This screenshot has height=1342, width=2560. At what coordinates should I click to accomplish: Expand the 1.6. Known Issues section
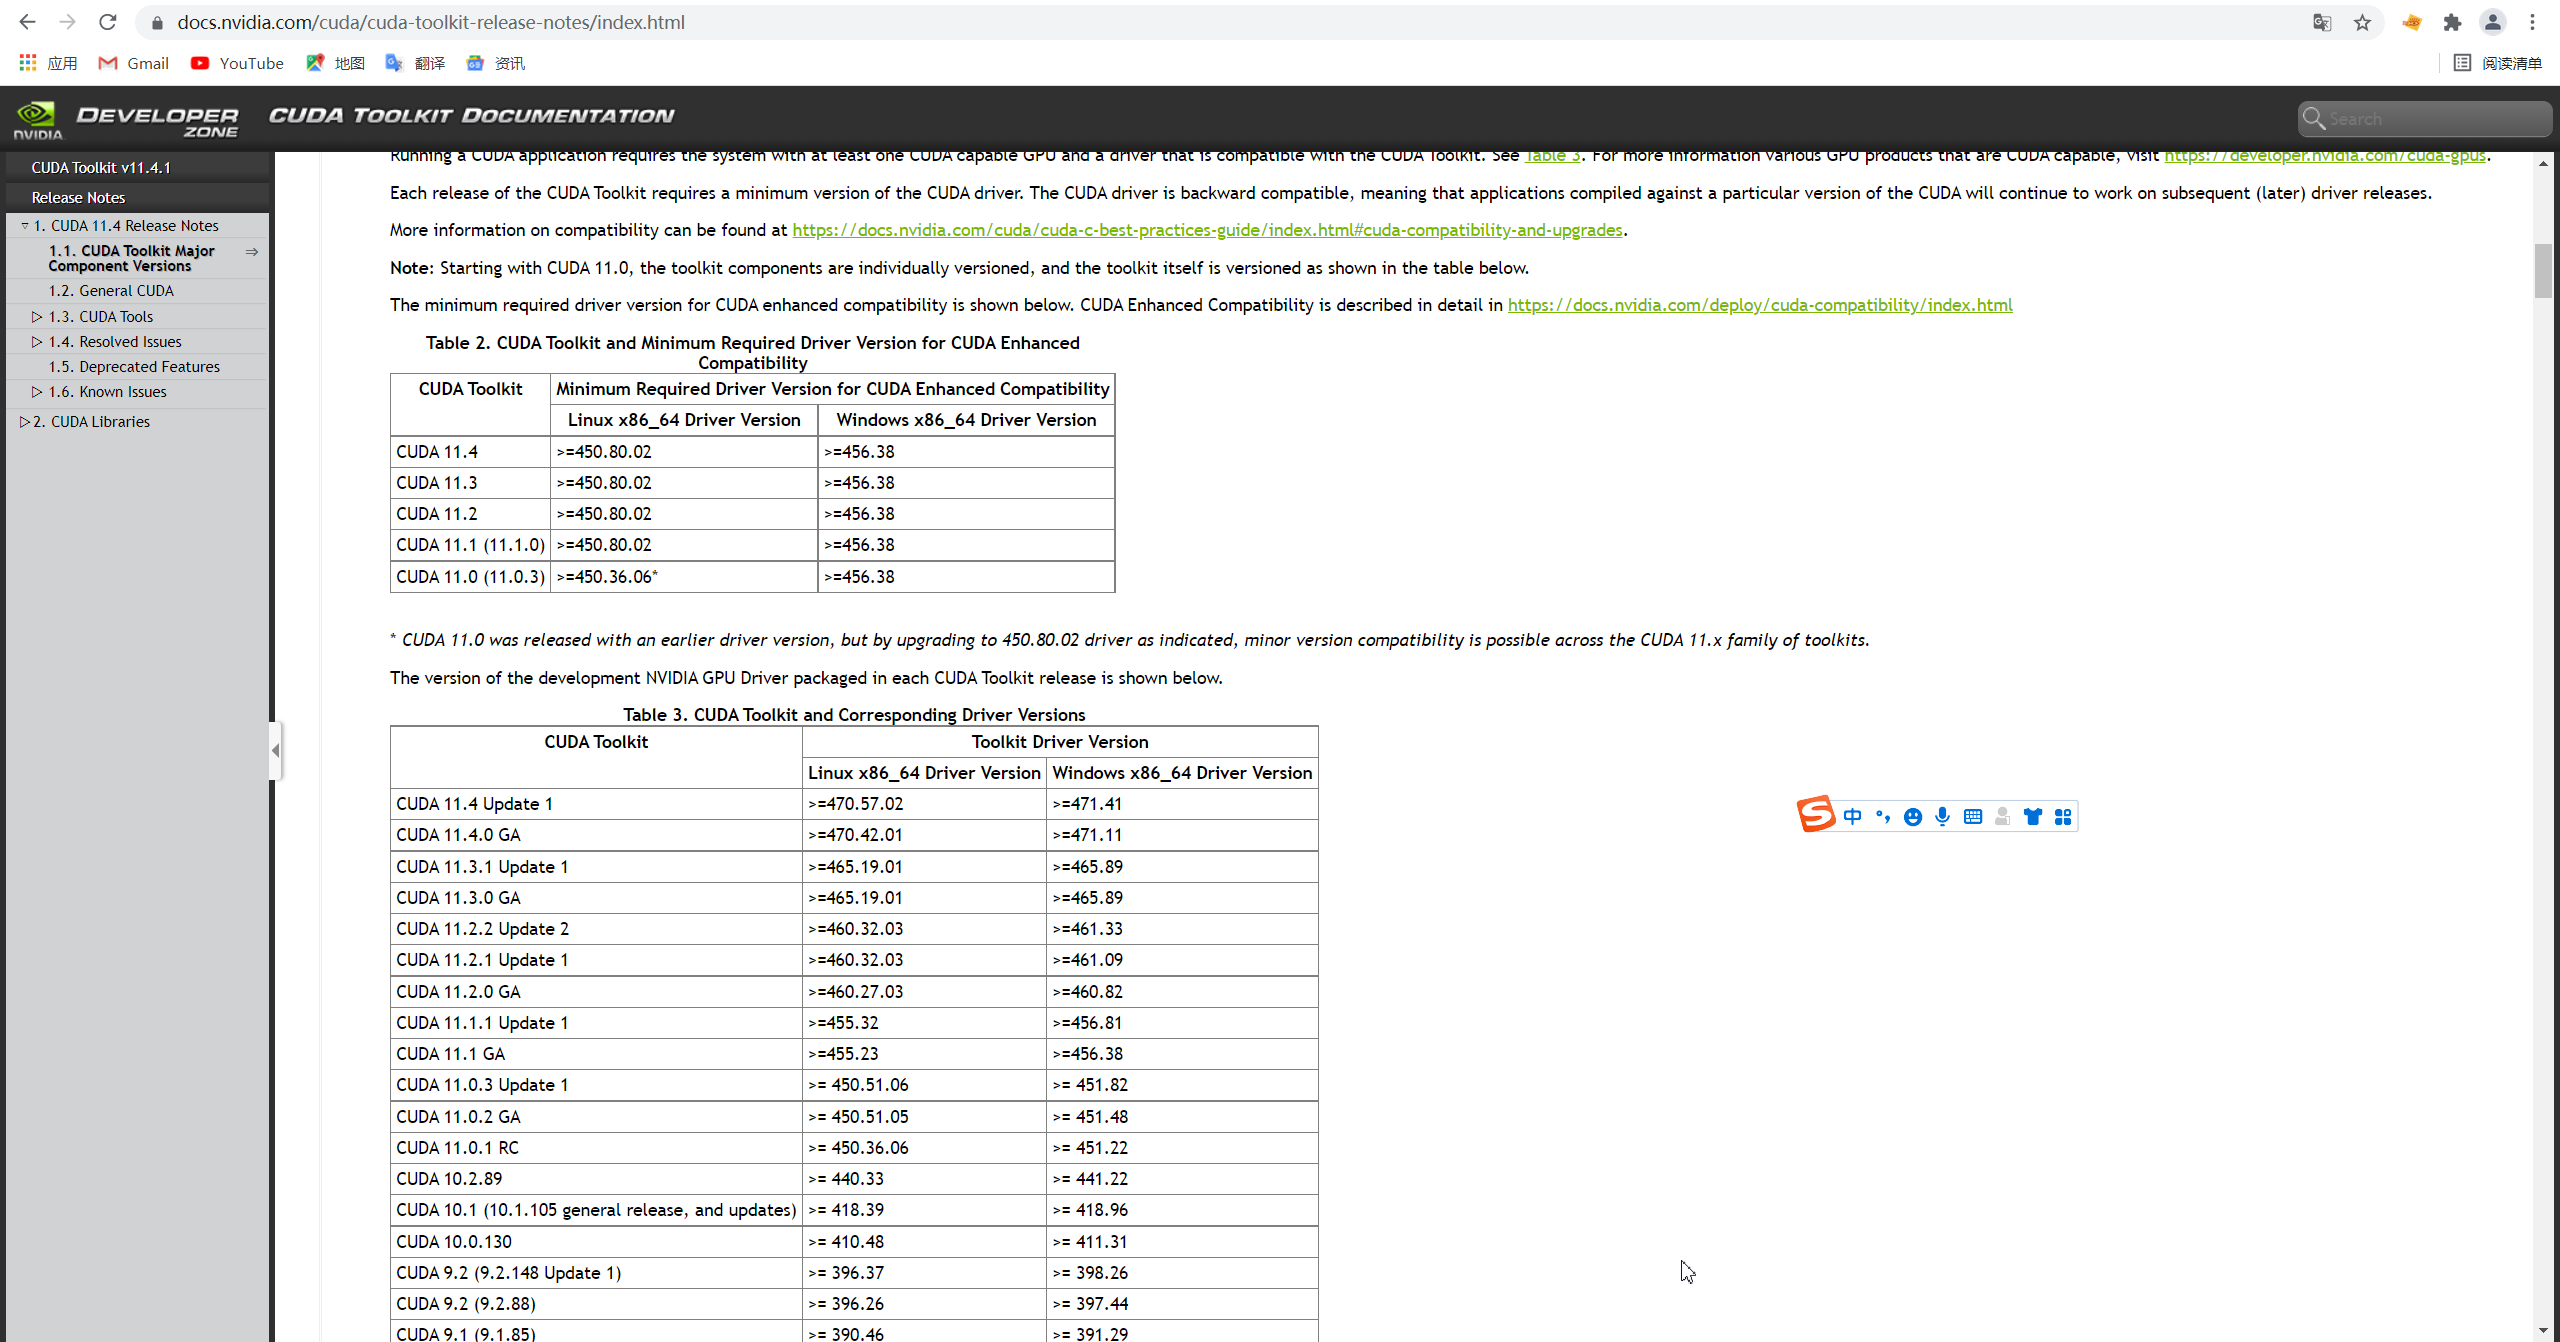pos(37,392)
